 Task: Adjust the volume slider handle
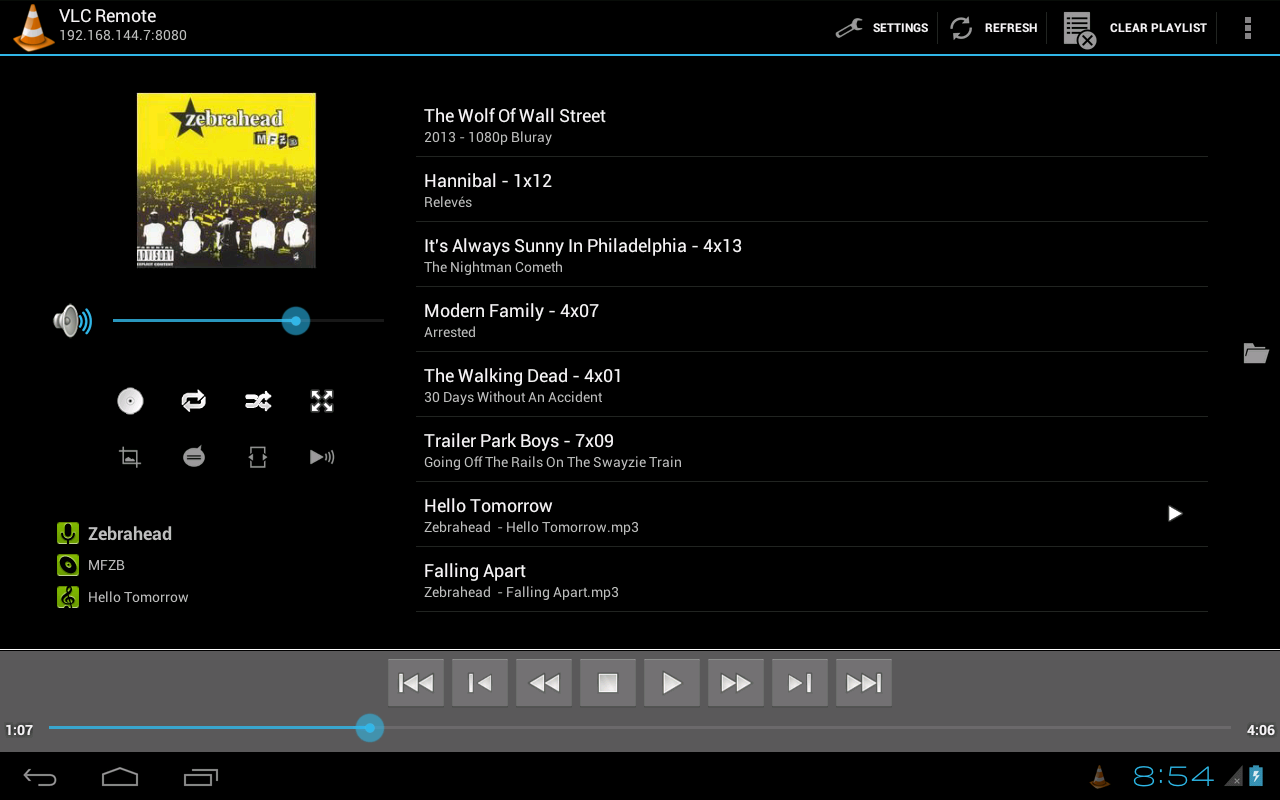pyautogui.click(x=295, y=321)
